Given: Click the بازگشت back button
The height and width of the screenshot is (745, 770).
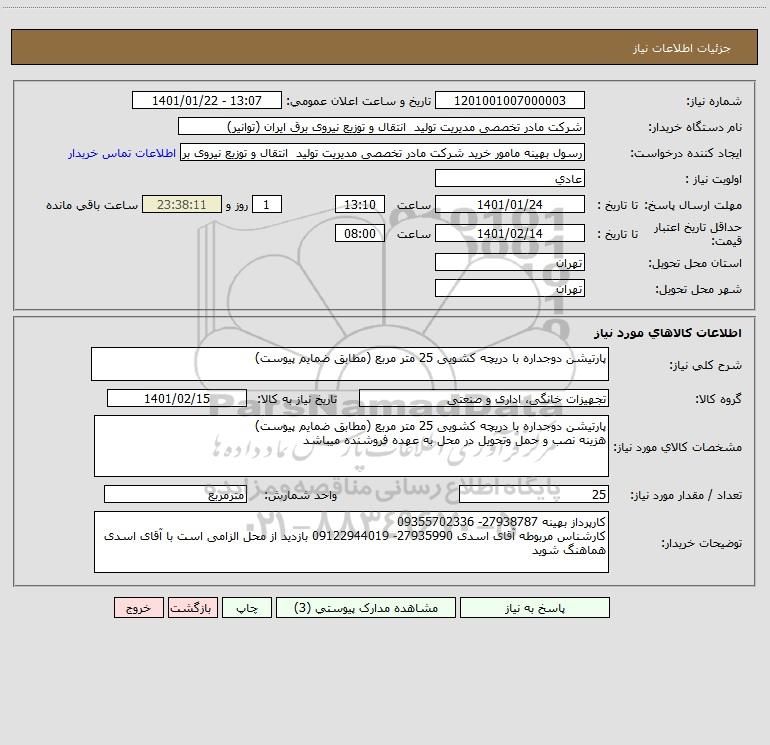Looking at the screenshot, I should 192,607.
